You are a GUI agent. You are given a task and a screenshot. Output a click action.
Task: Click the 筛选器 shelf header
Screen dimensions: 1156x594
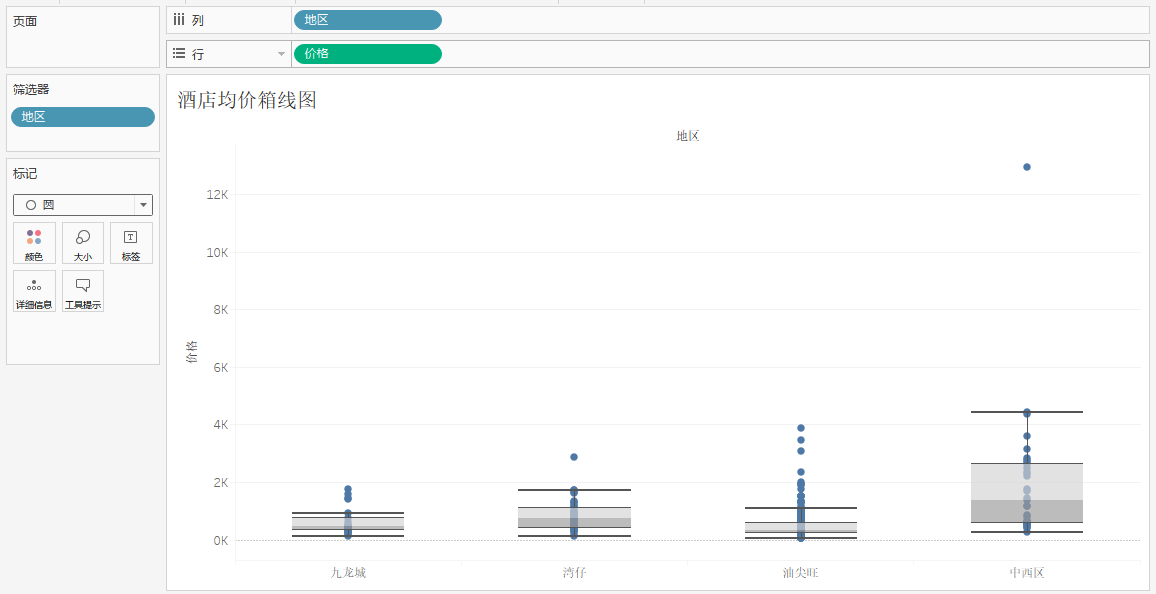(31, 89)
